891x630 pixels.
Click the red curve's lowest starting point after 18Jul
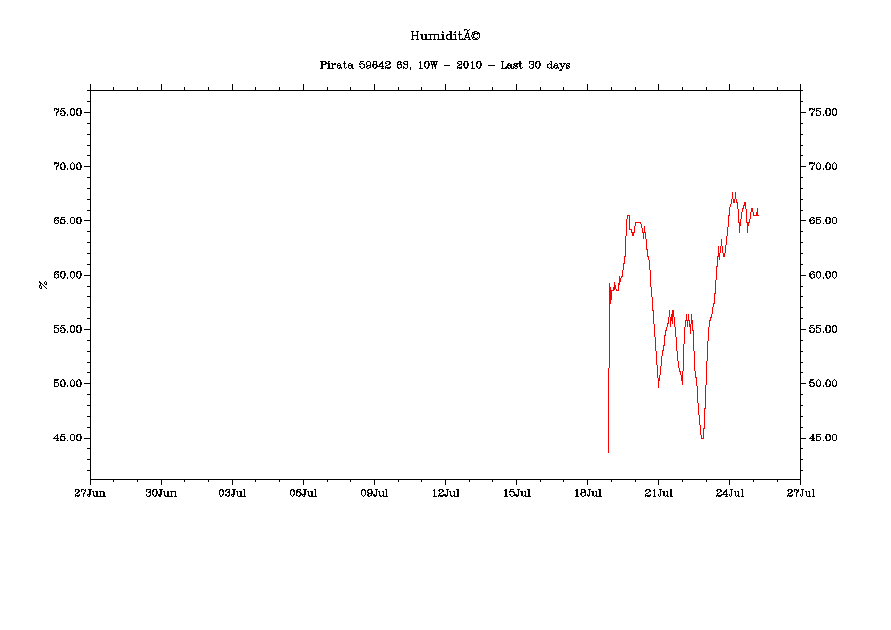[608, 452]
